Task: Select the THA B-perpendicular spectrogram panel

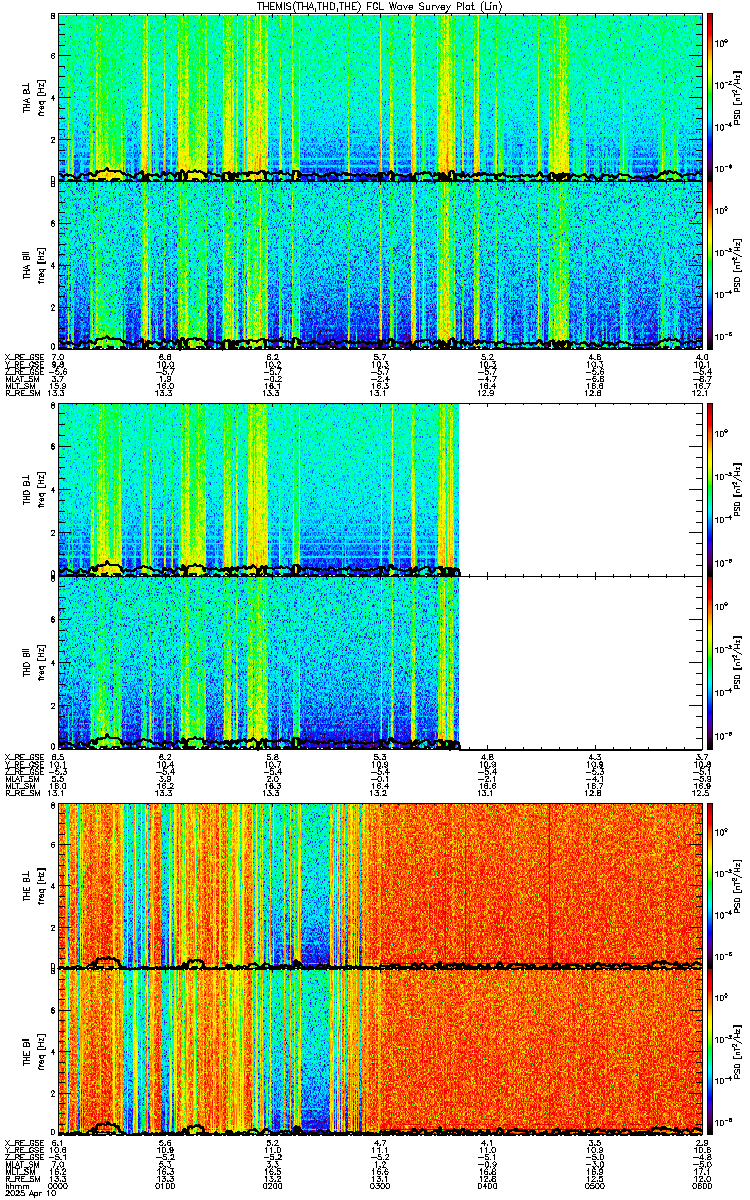Action: [x=381, y=96]
